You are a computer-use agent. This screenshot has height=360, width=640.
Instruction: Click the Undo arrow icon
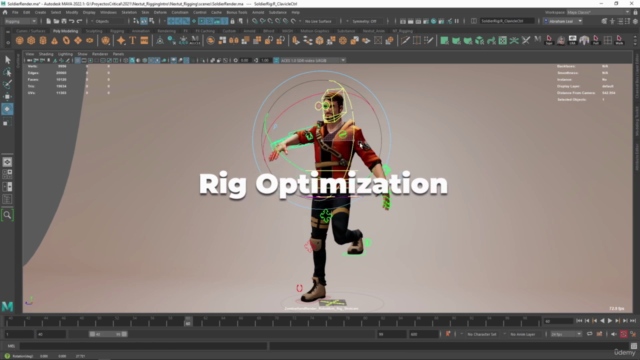tap(72, 21)
